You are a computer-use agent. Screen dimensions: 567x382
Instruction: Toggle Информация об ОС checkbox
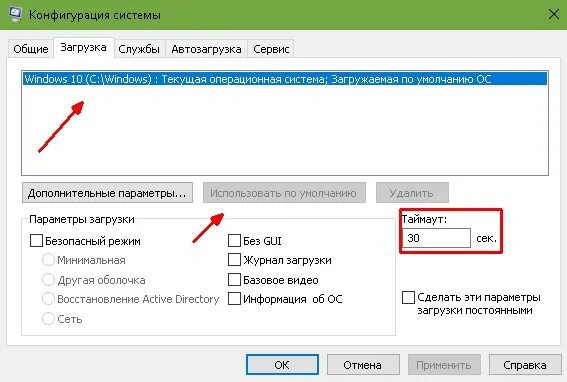click(234, 299)
